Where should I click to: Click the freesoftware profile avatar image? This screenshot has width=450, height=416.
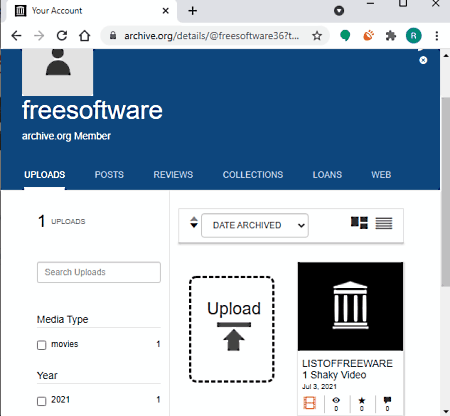click(x=57, y=72)
